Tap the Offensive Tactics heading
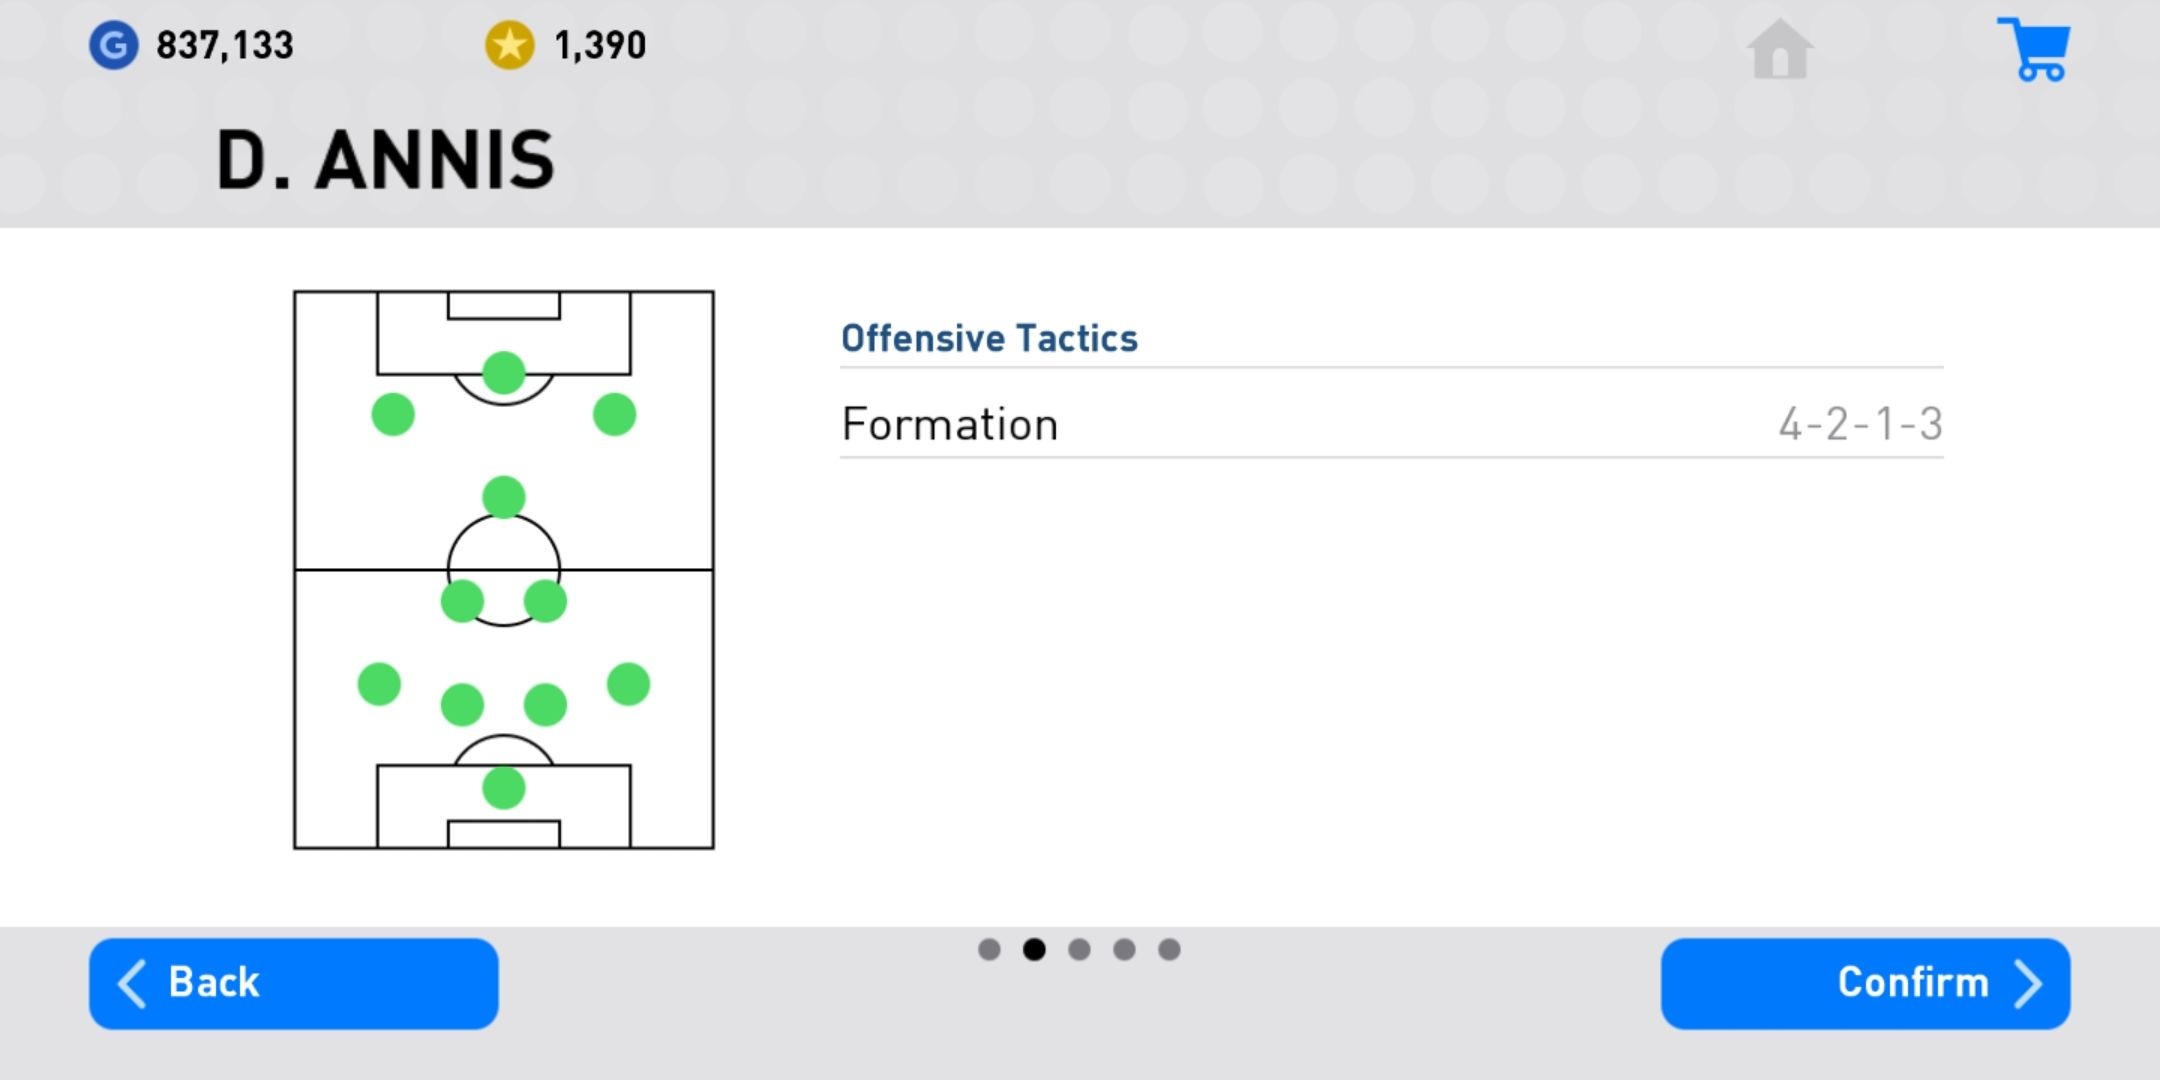This screenshot has width=2160, height=1080. (989, 338)
